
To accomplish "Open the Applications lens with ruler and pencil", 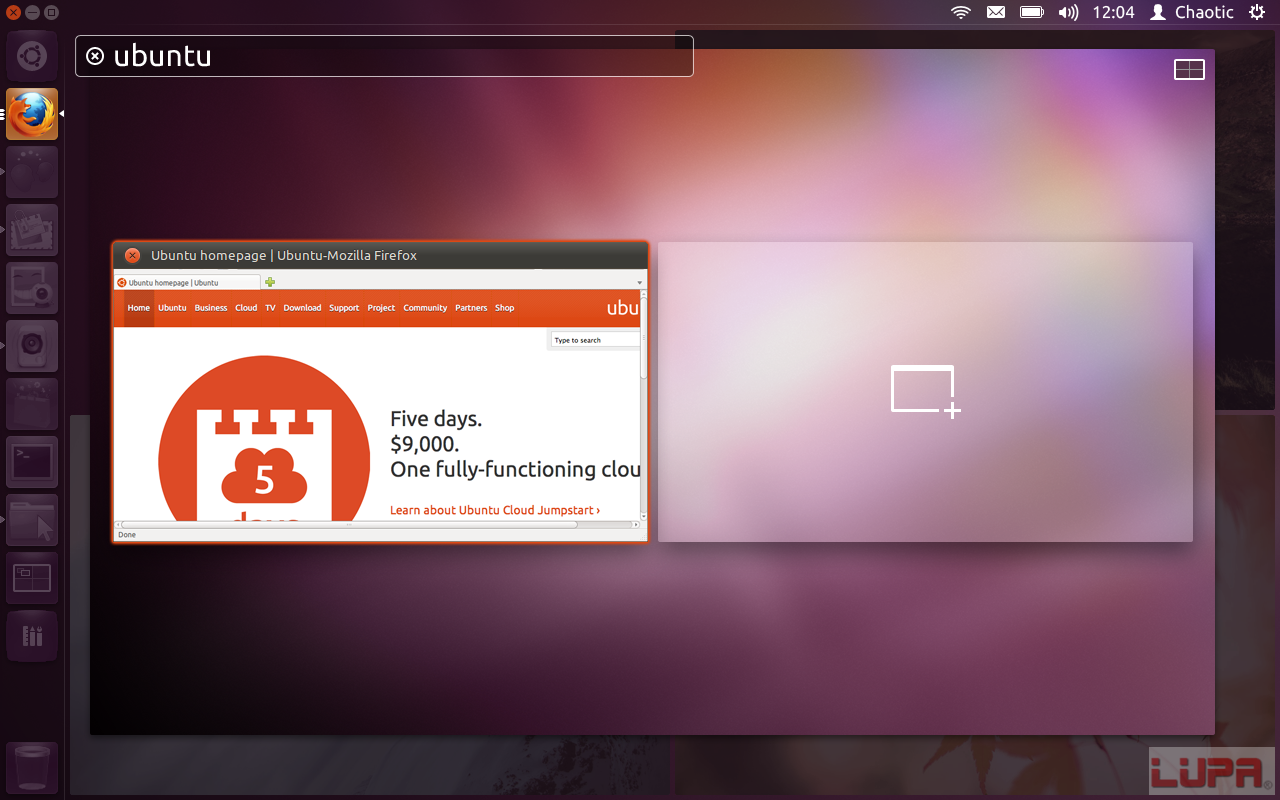I will click(32, 636).
